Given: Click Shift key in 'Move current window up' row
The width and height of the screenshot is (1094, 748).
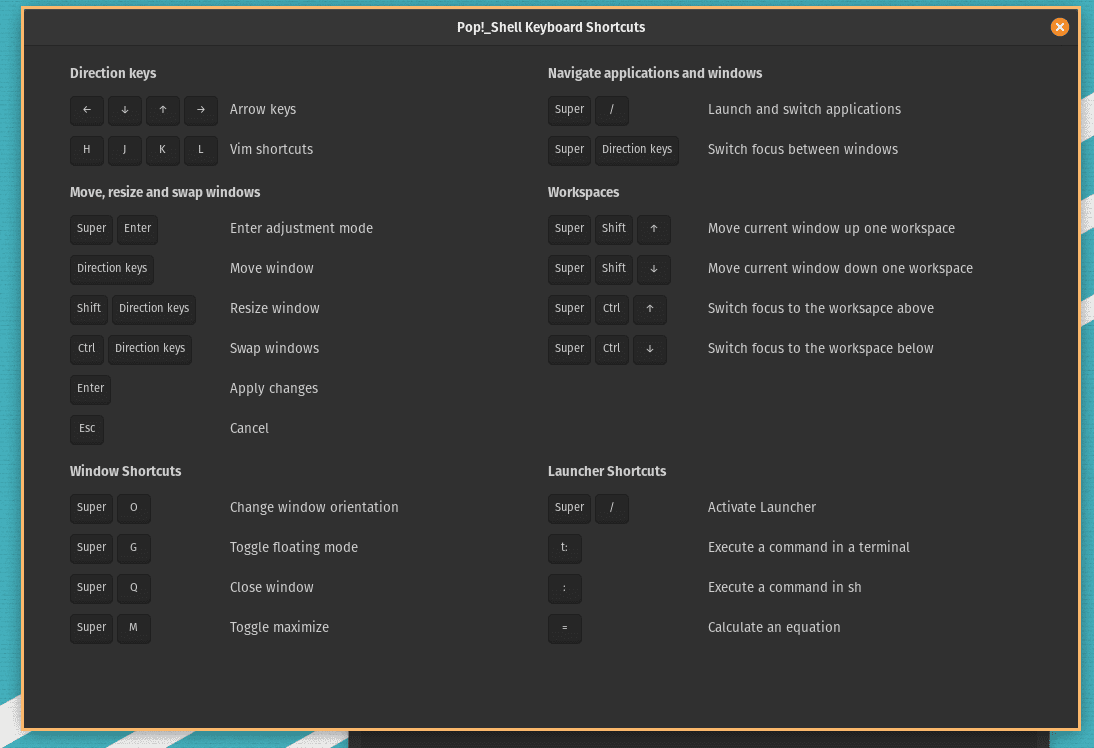Looking at the screenshot, I should point(614,229).
